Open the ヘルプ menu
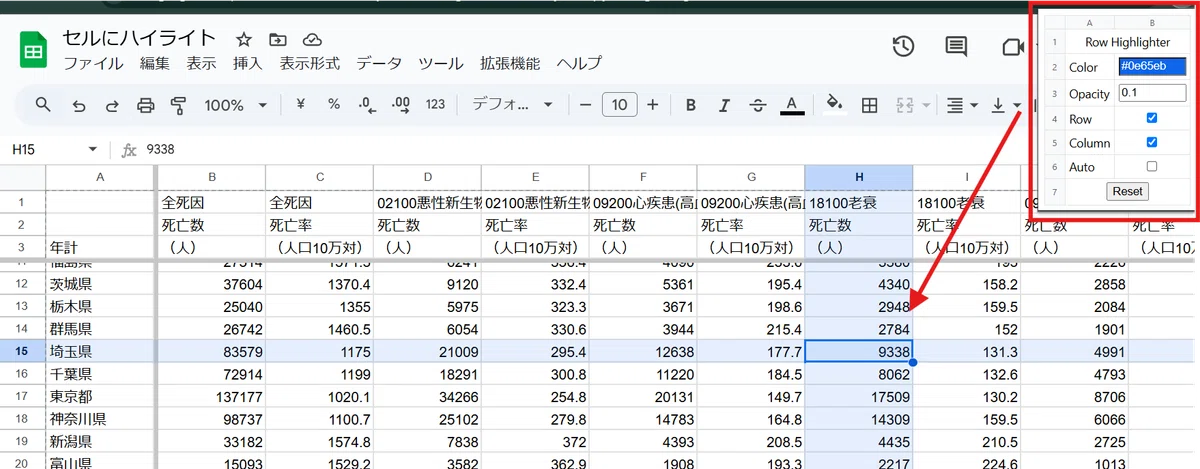The image size is (1200, 469). (x=579, y=63)
